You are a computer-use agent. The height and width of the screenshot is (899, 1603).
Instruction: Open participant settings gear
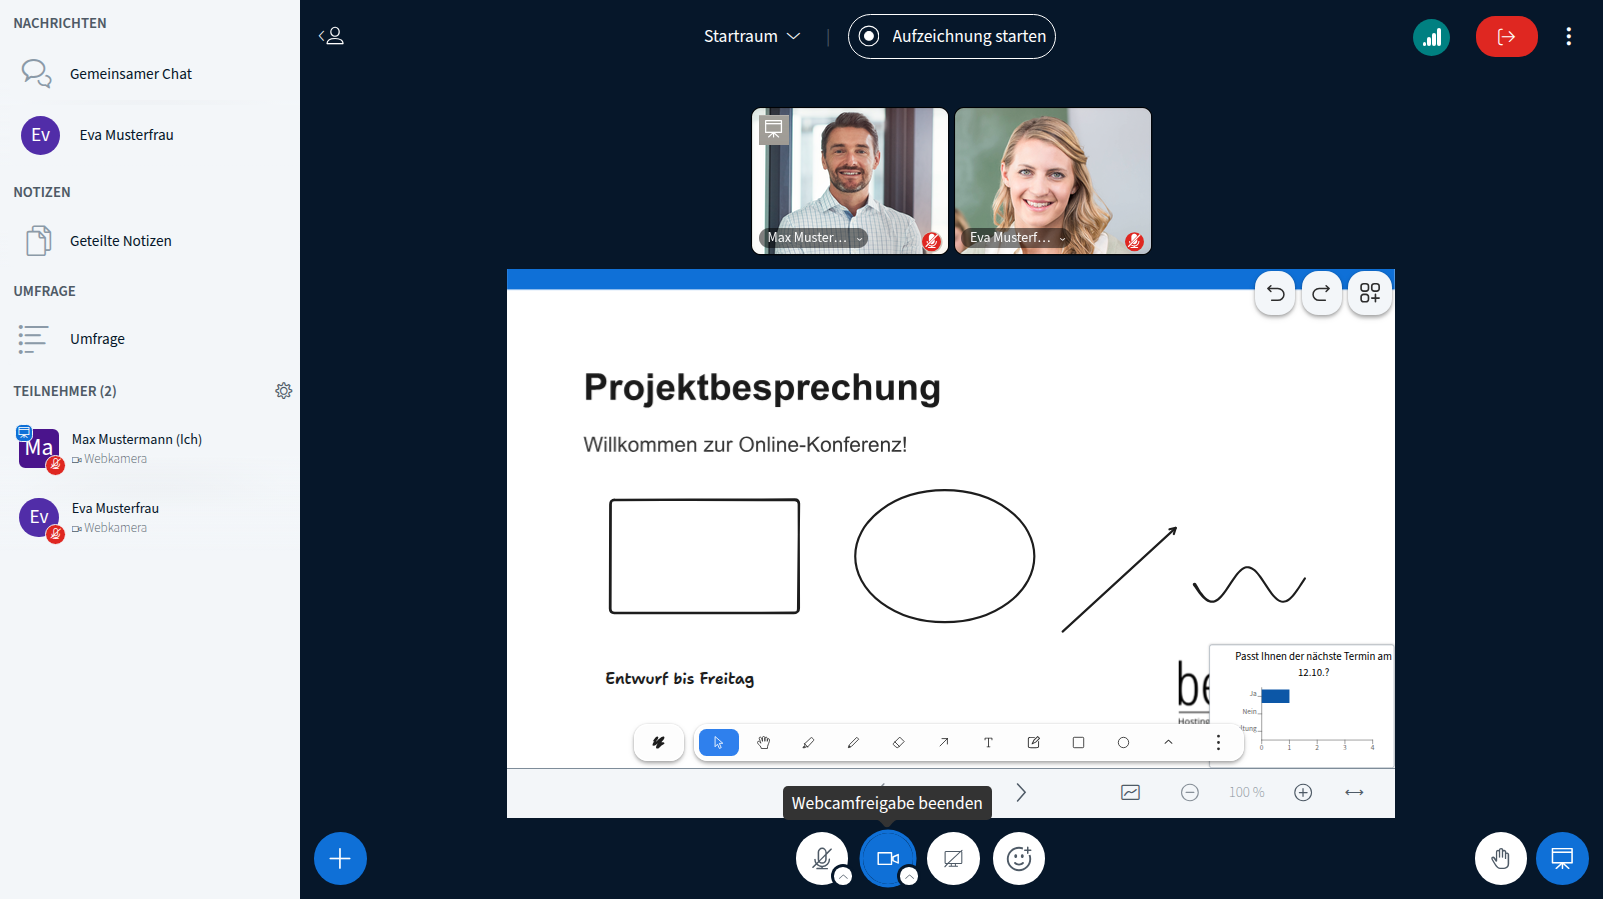[x=284, y=391]
